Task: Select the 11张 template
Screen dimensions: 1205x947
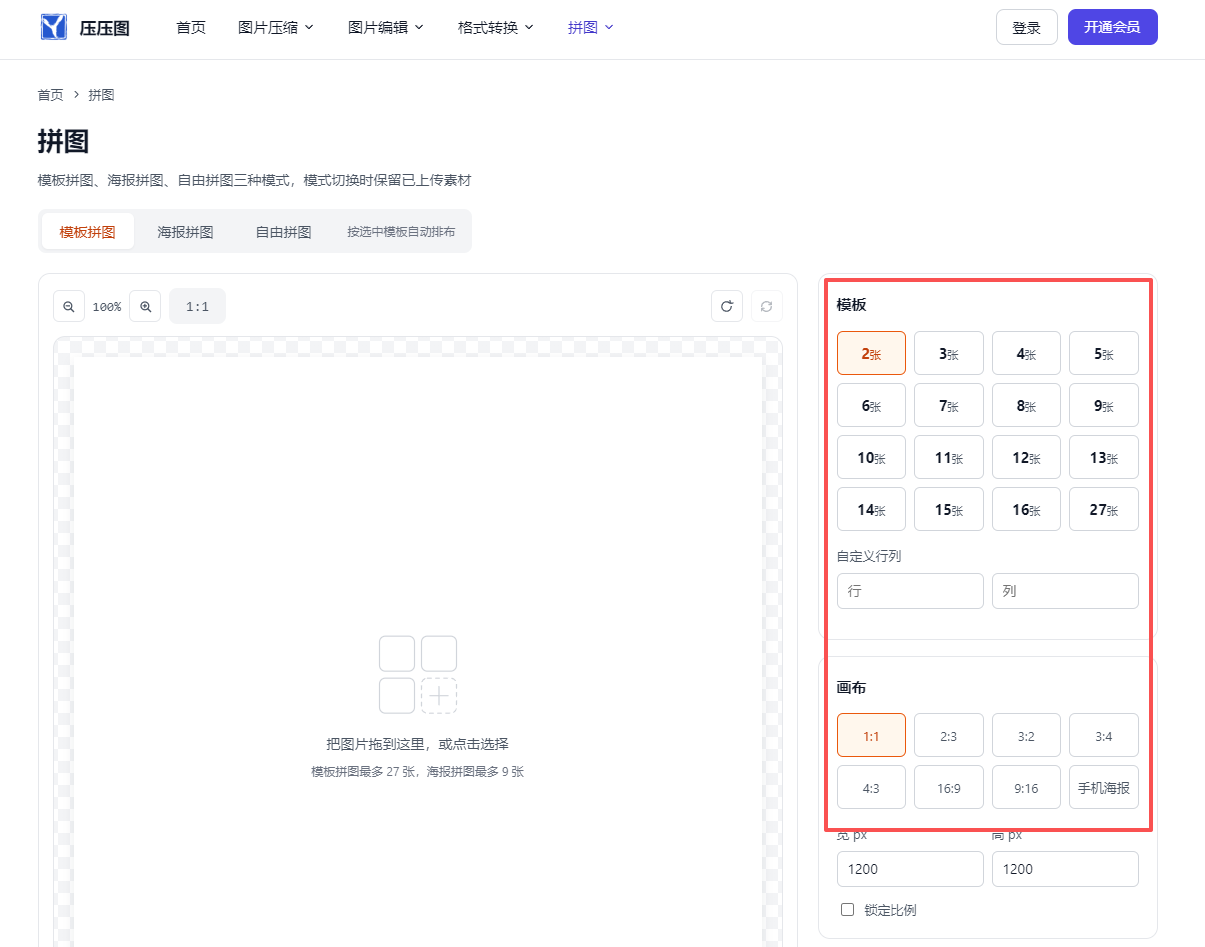Action: 949,457
